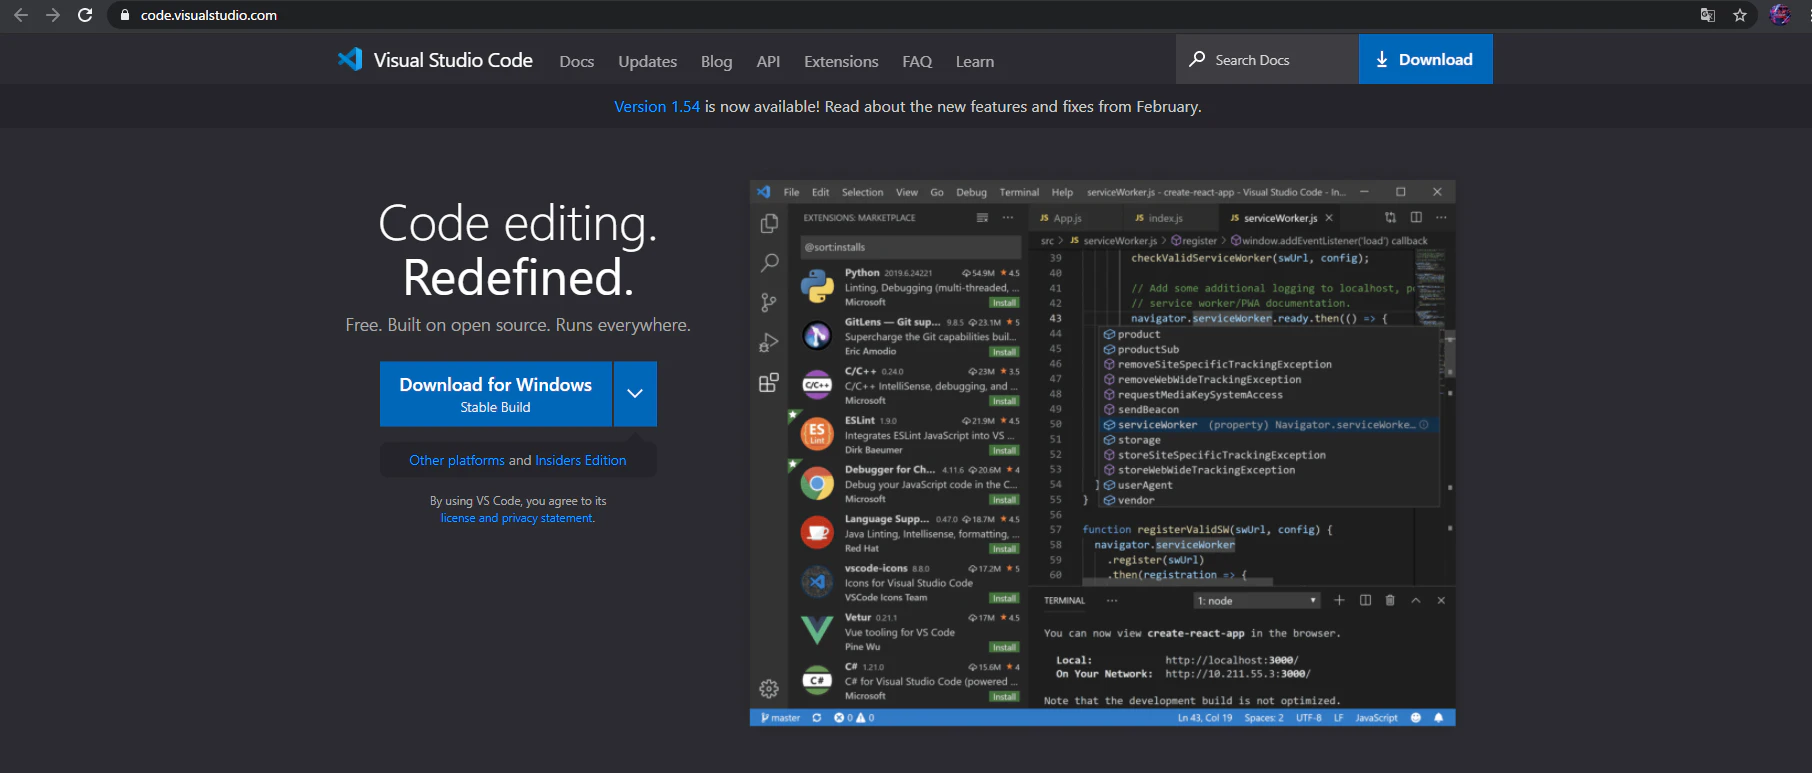Open the Updates navigation item
Screen dimensions: 1812x773
(x=648, y=61)
